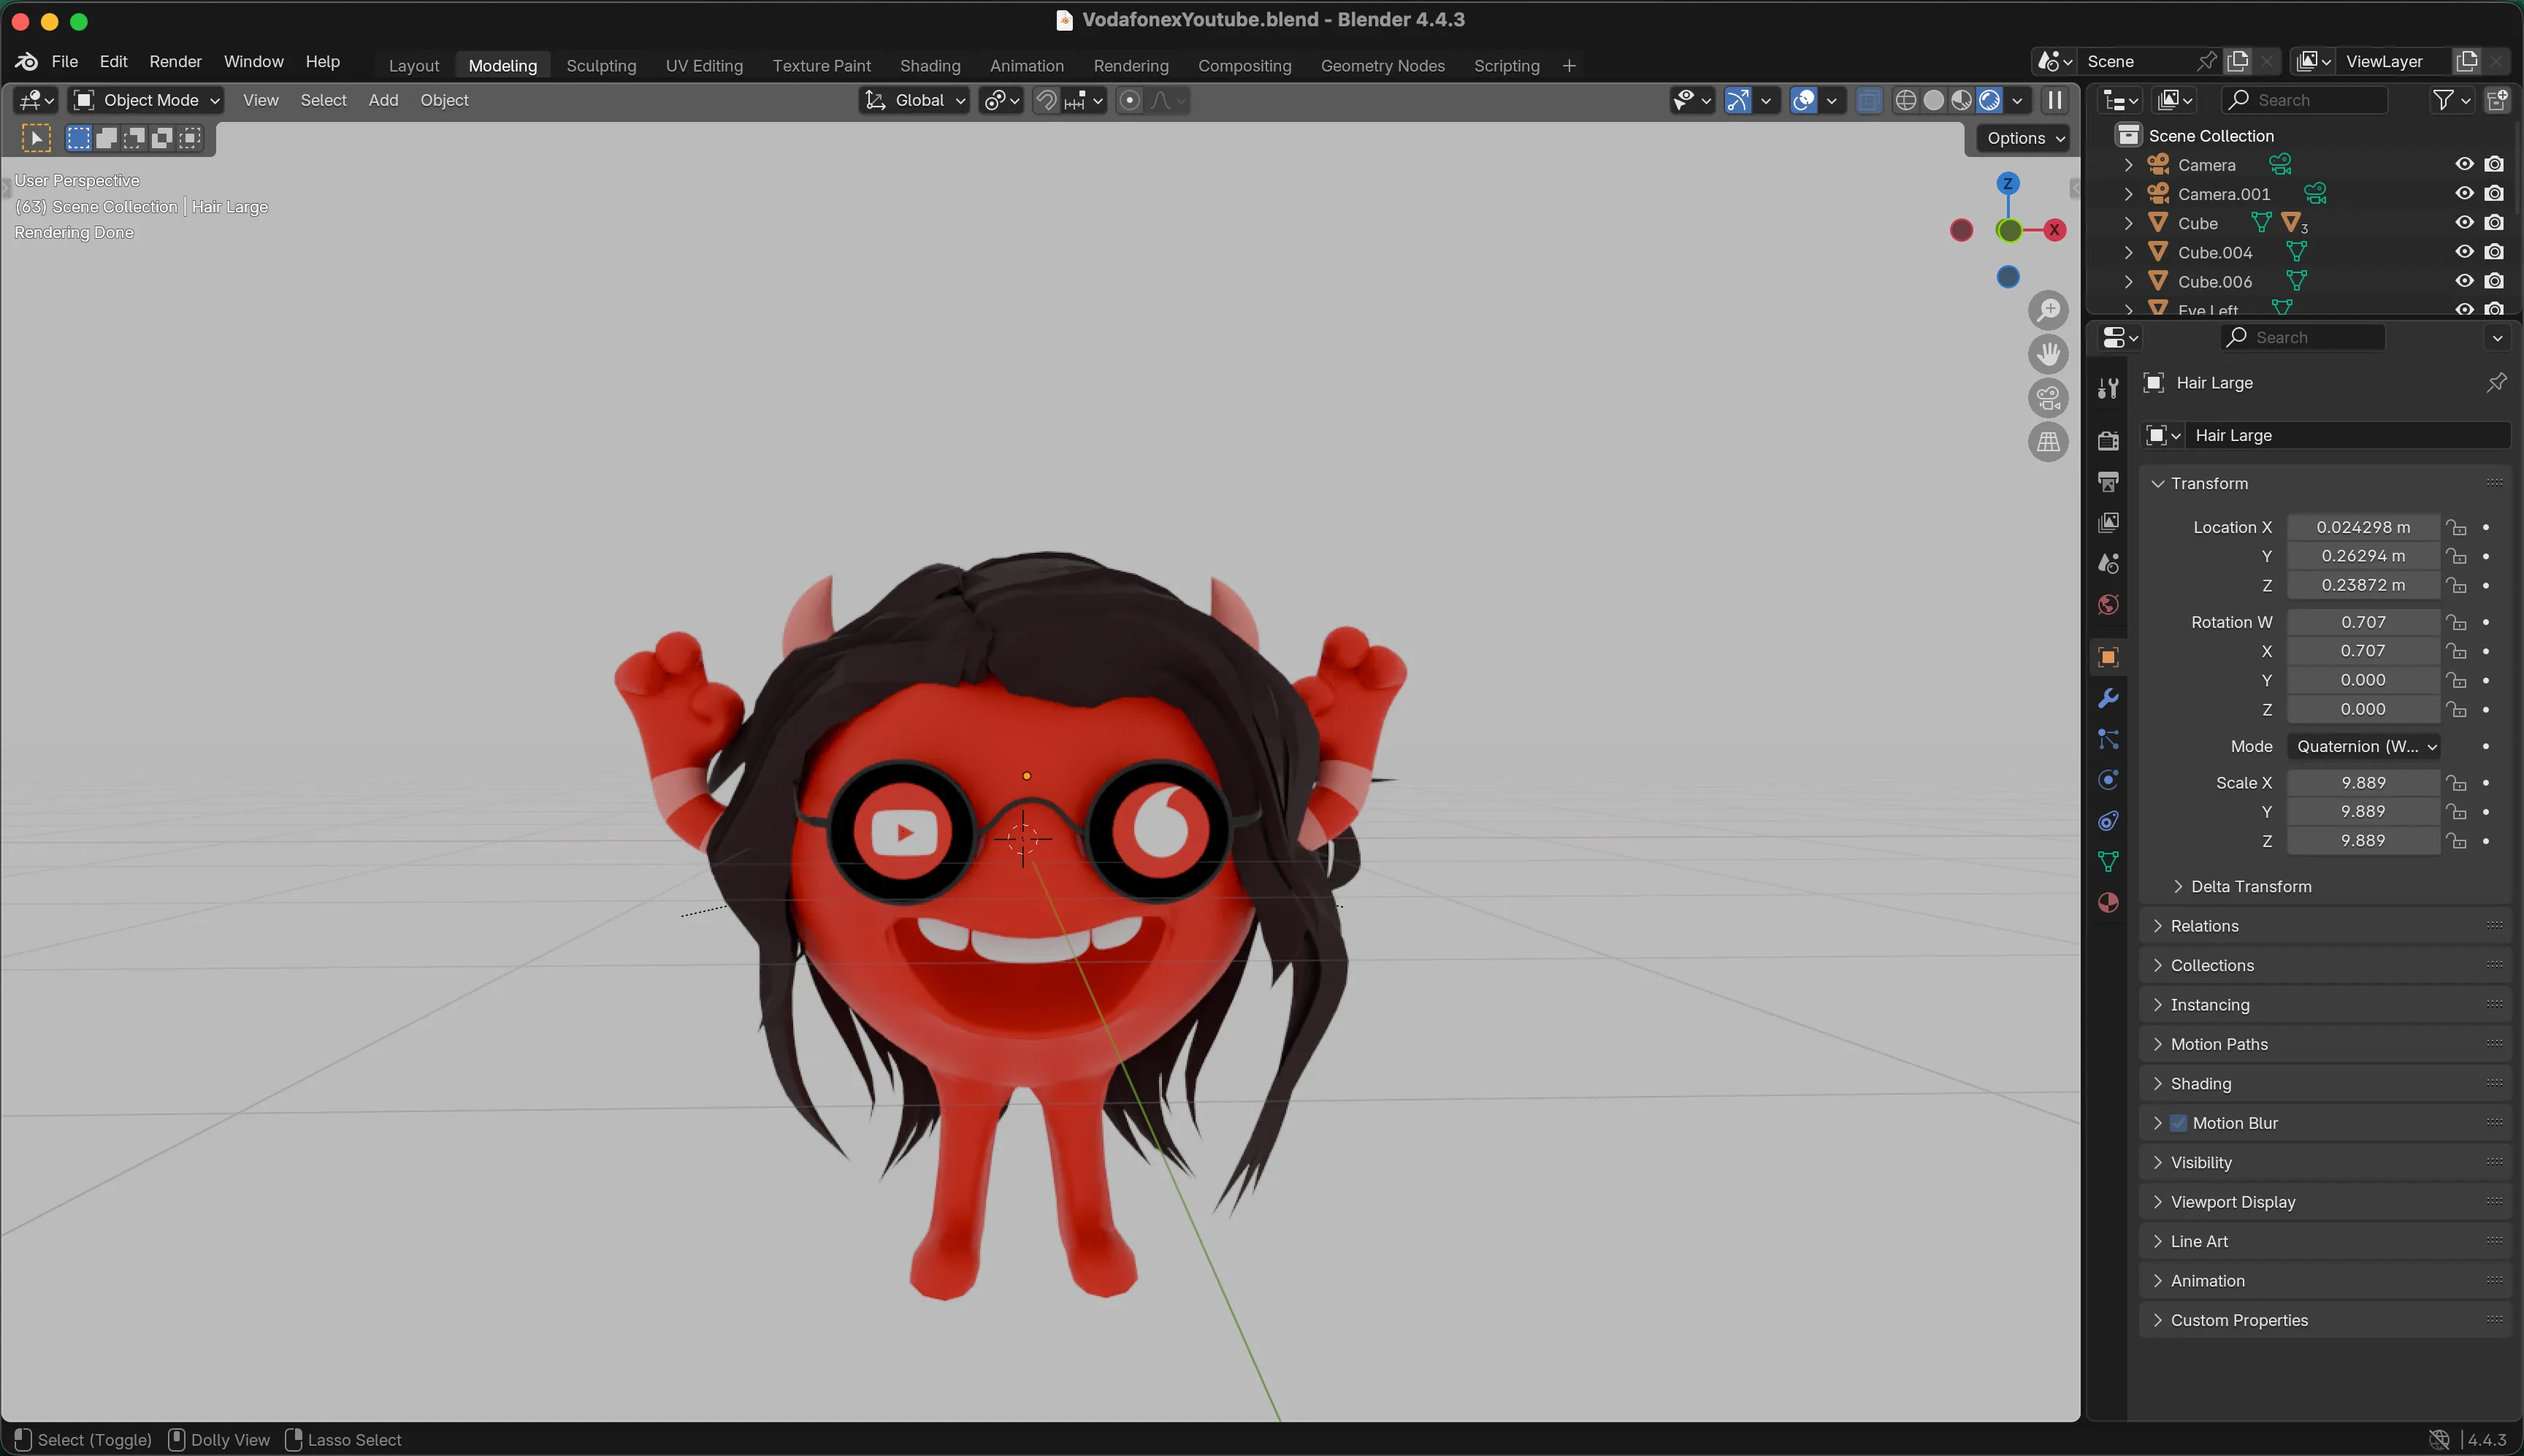Open the Object Data properties tab
2524x1456 pixels.
tap(2108, 862)
